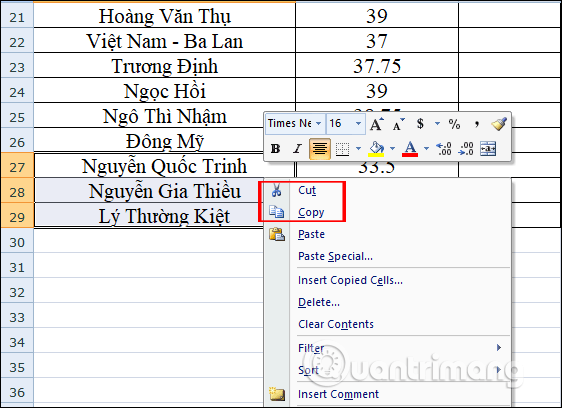Click the Borders icon in mini toolbar
This screenshot has height=408, width=562.
pos(342,148)
